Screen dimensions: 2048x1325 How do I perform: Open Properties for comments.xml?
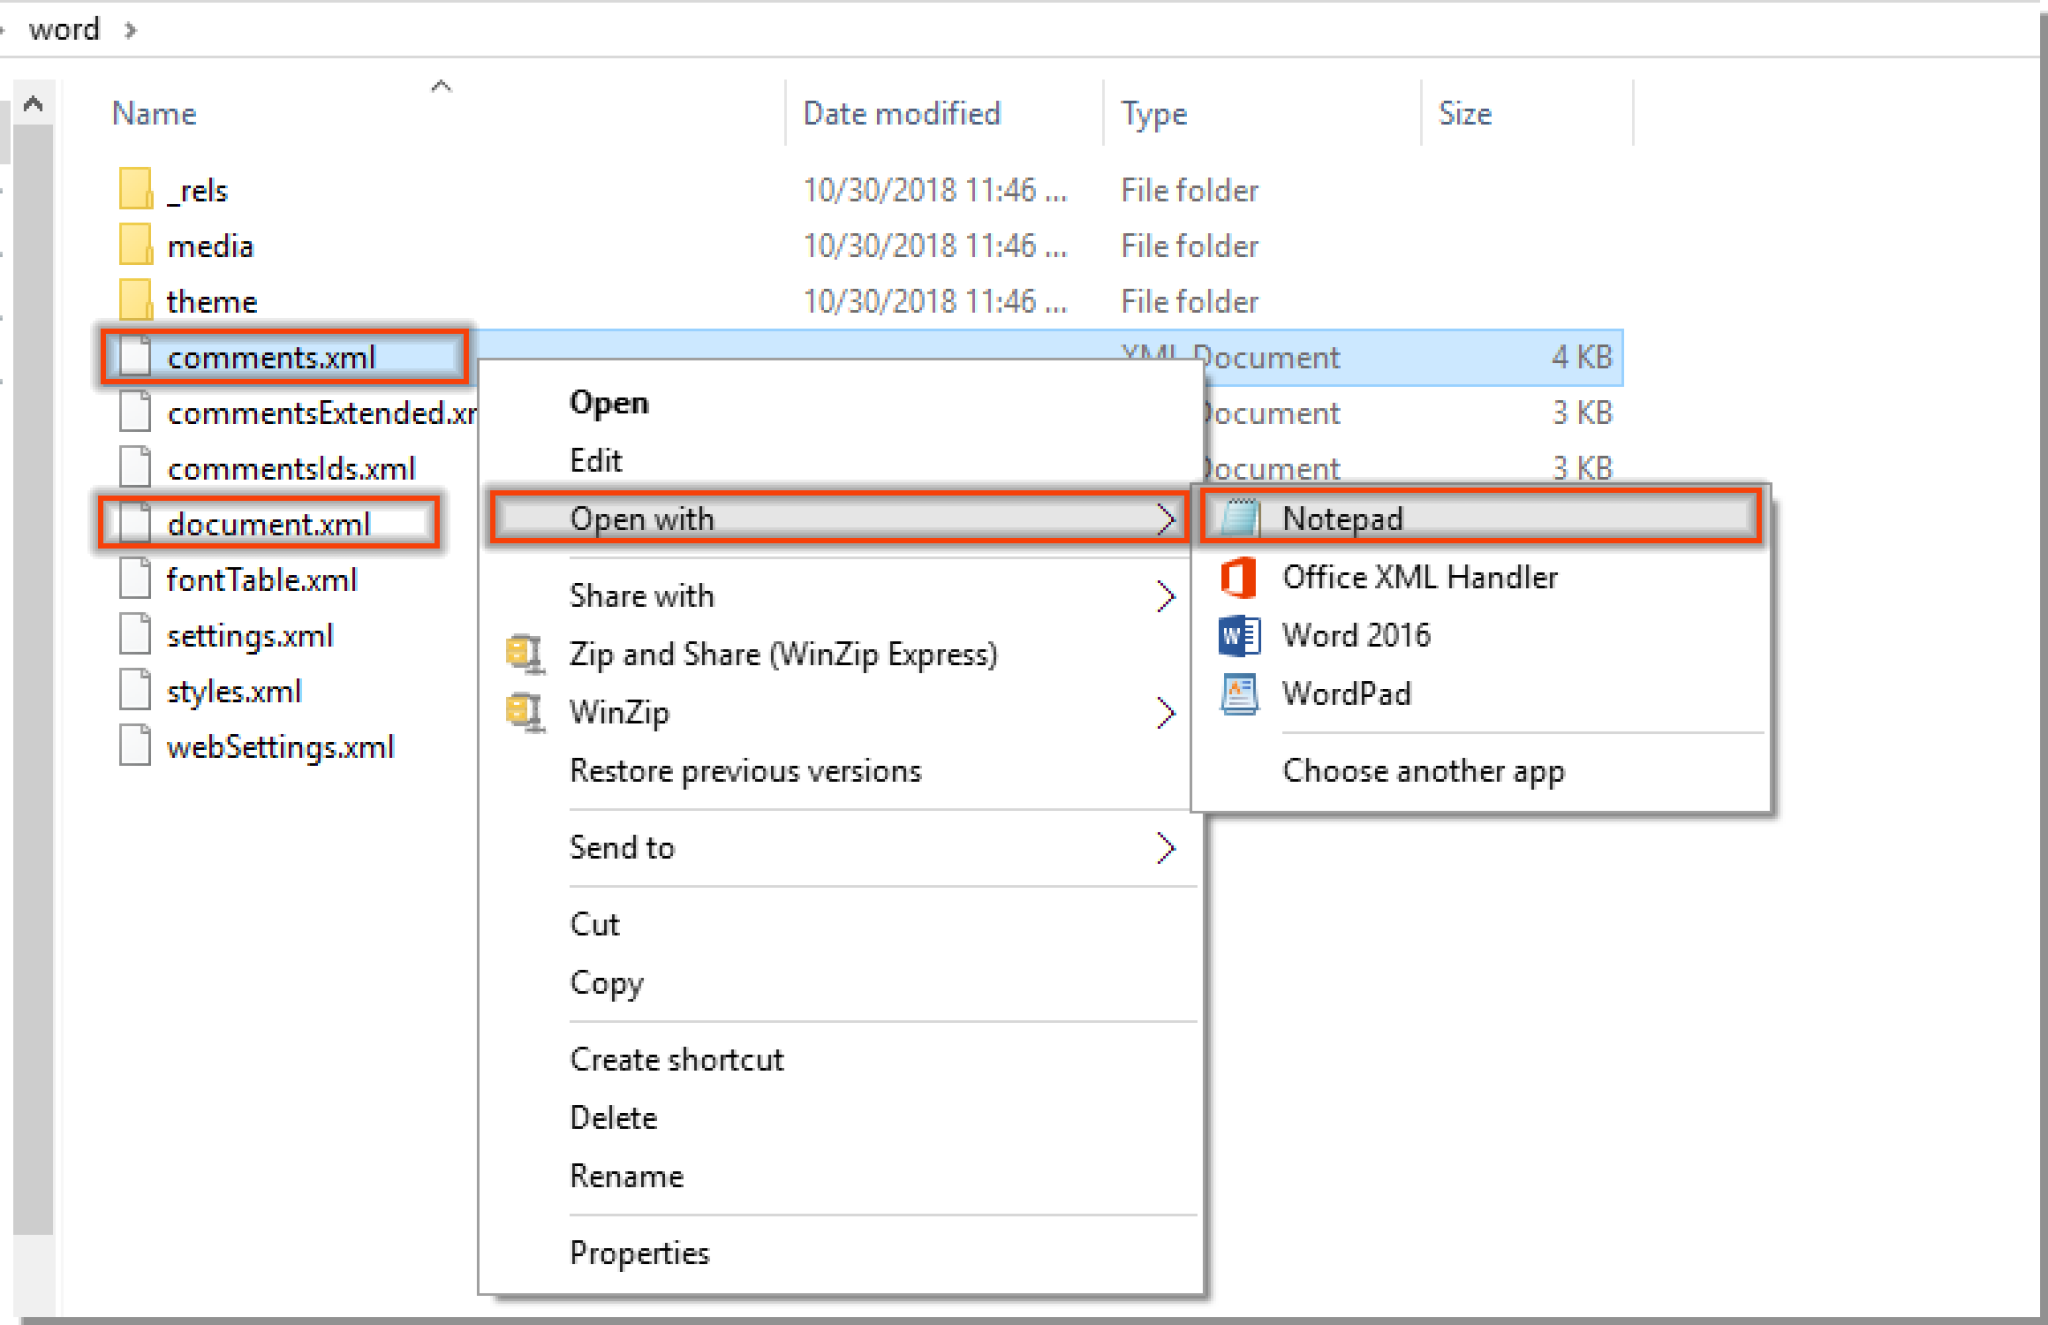639,1252
